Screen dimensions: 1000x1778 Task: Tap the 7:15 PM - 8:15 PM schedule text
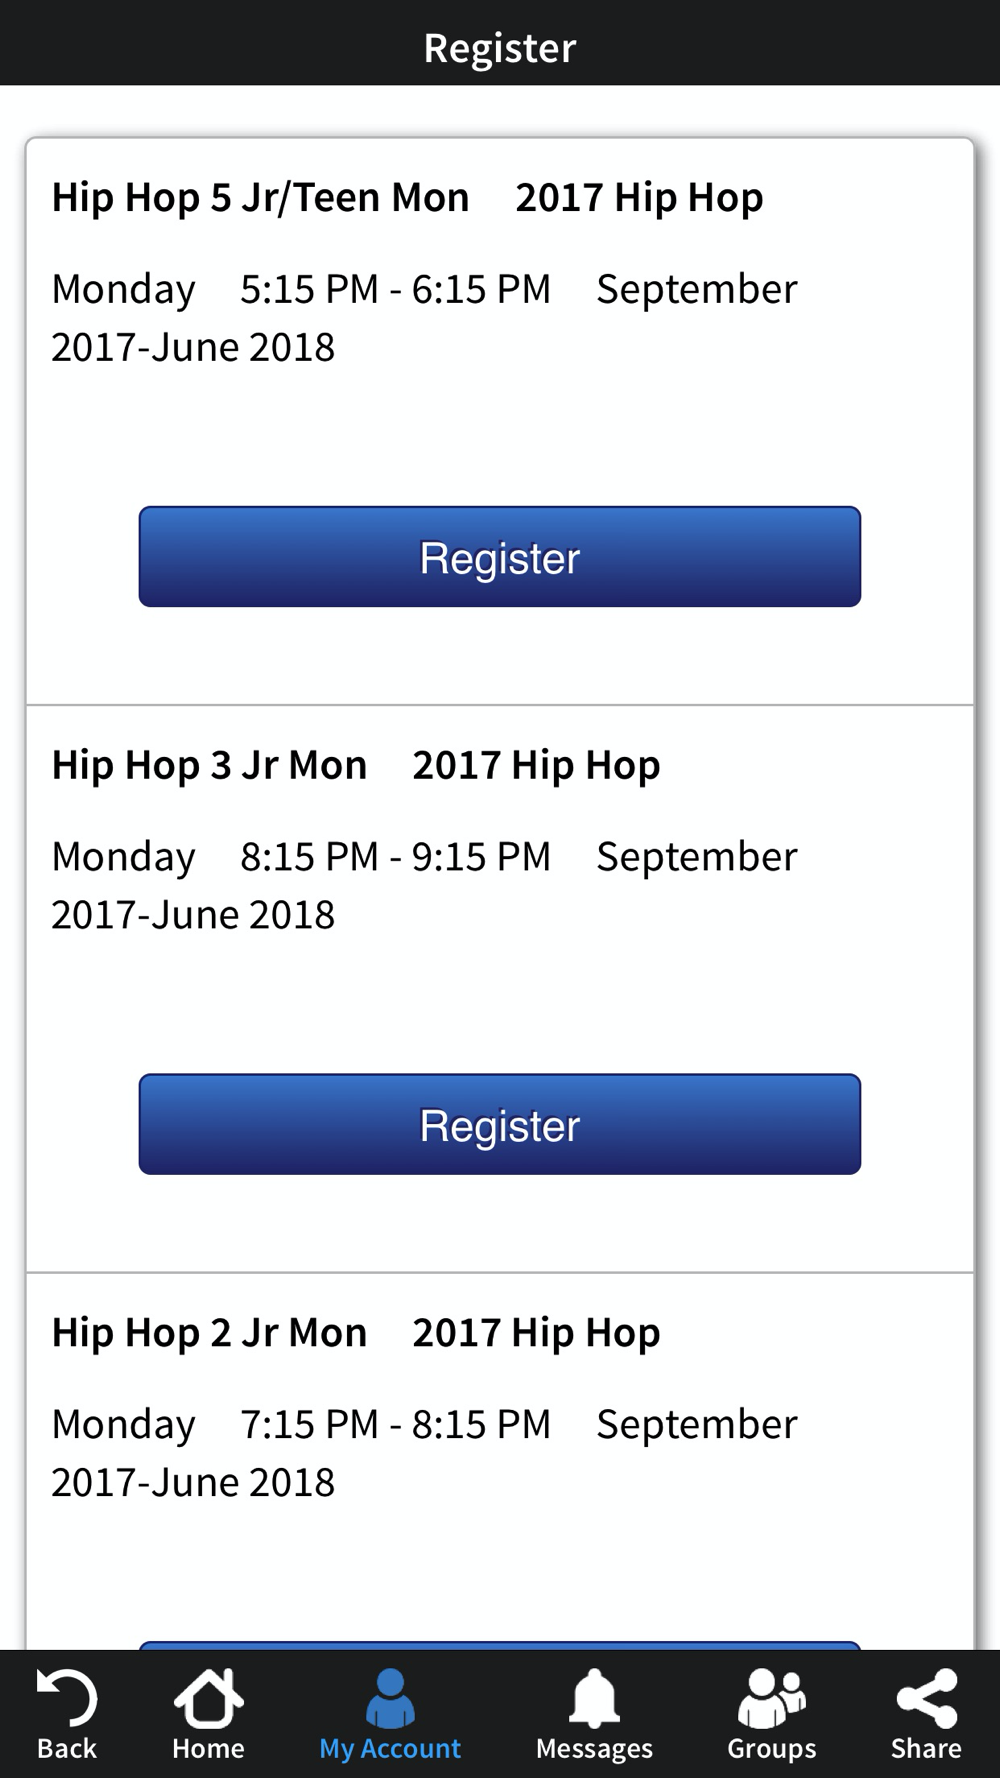[x=395, y=1424]
